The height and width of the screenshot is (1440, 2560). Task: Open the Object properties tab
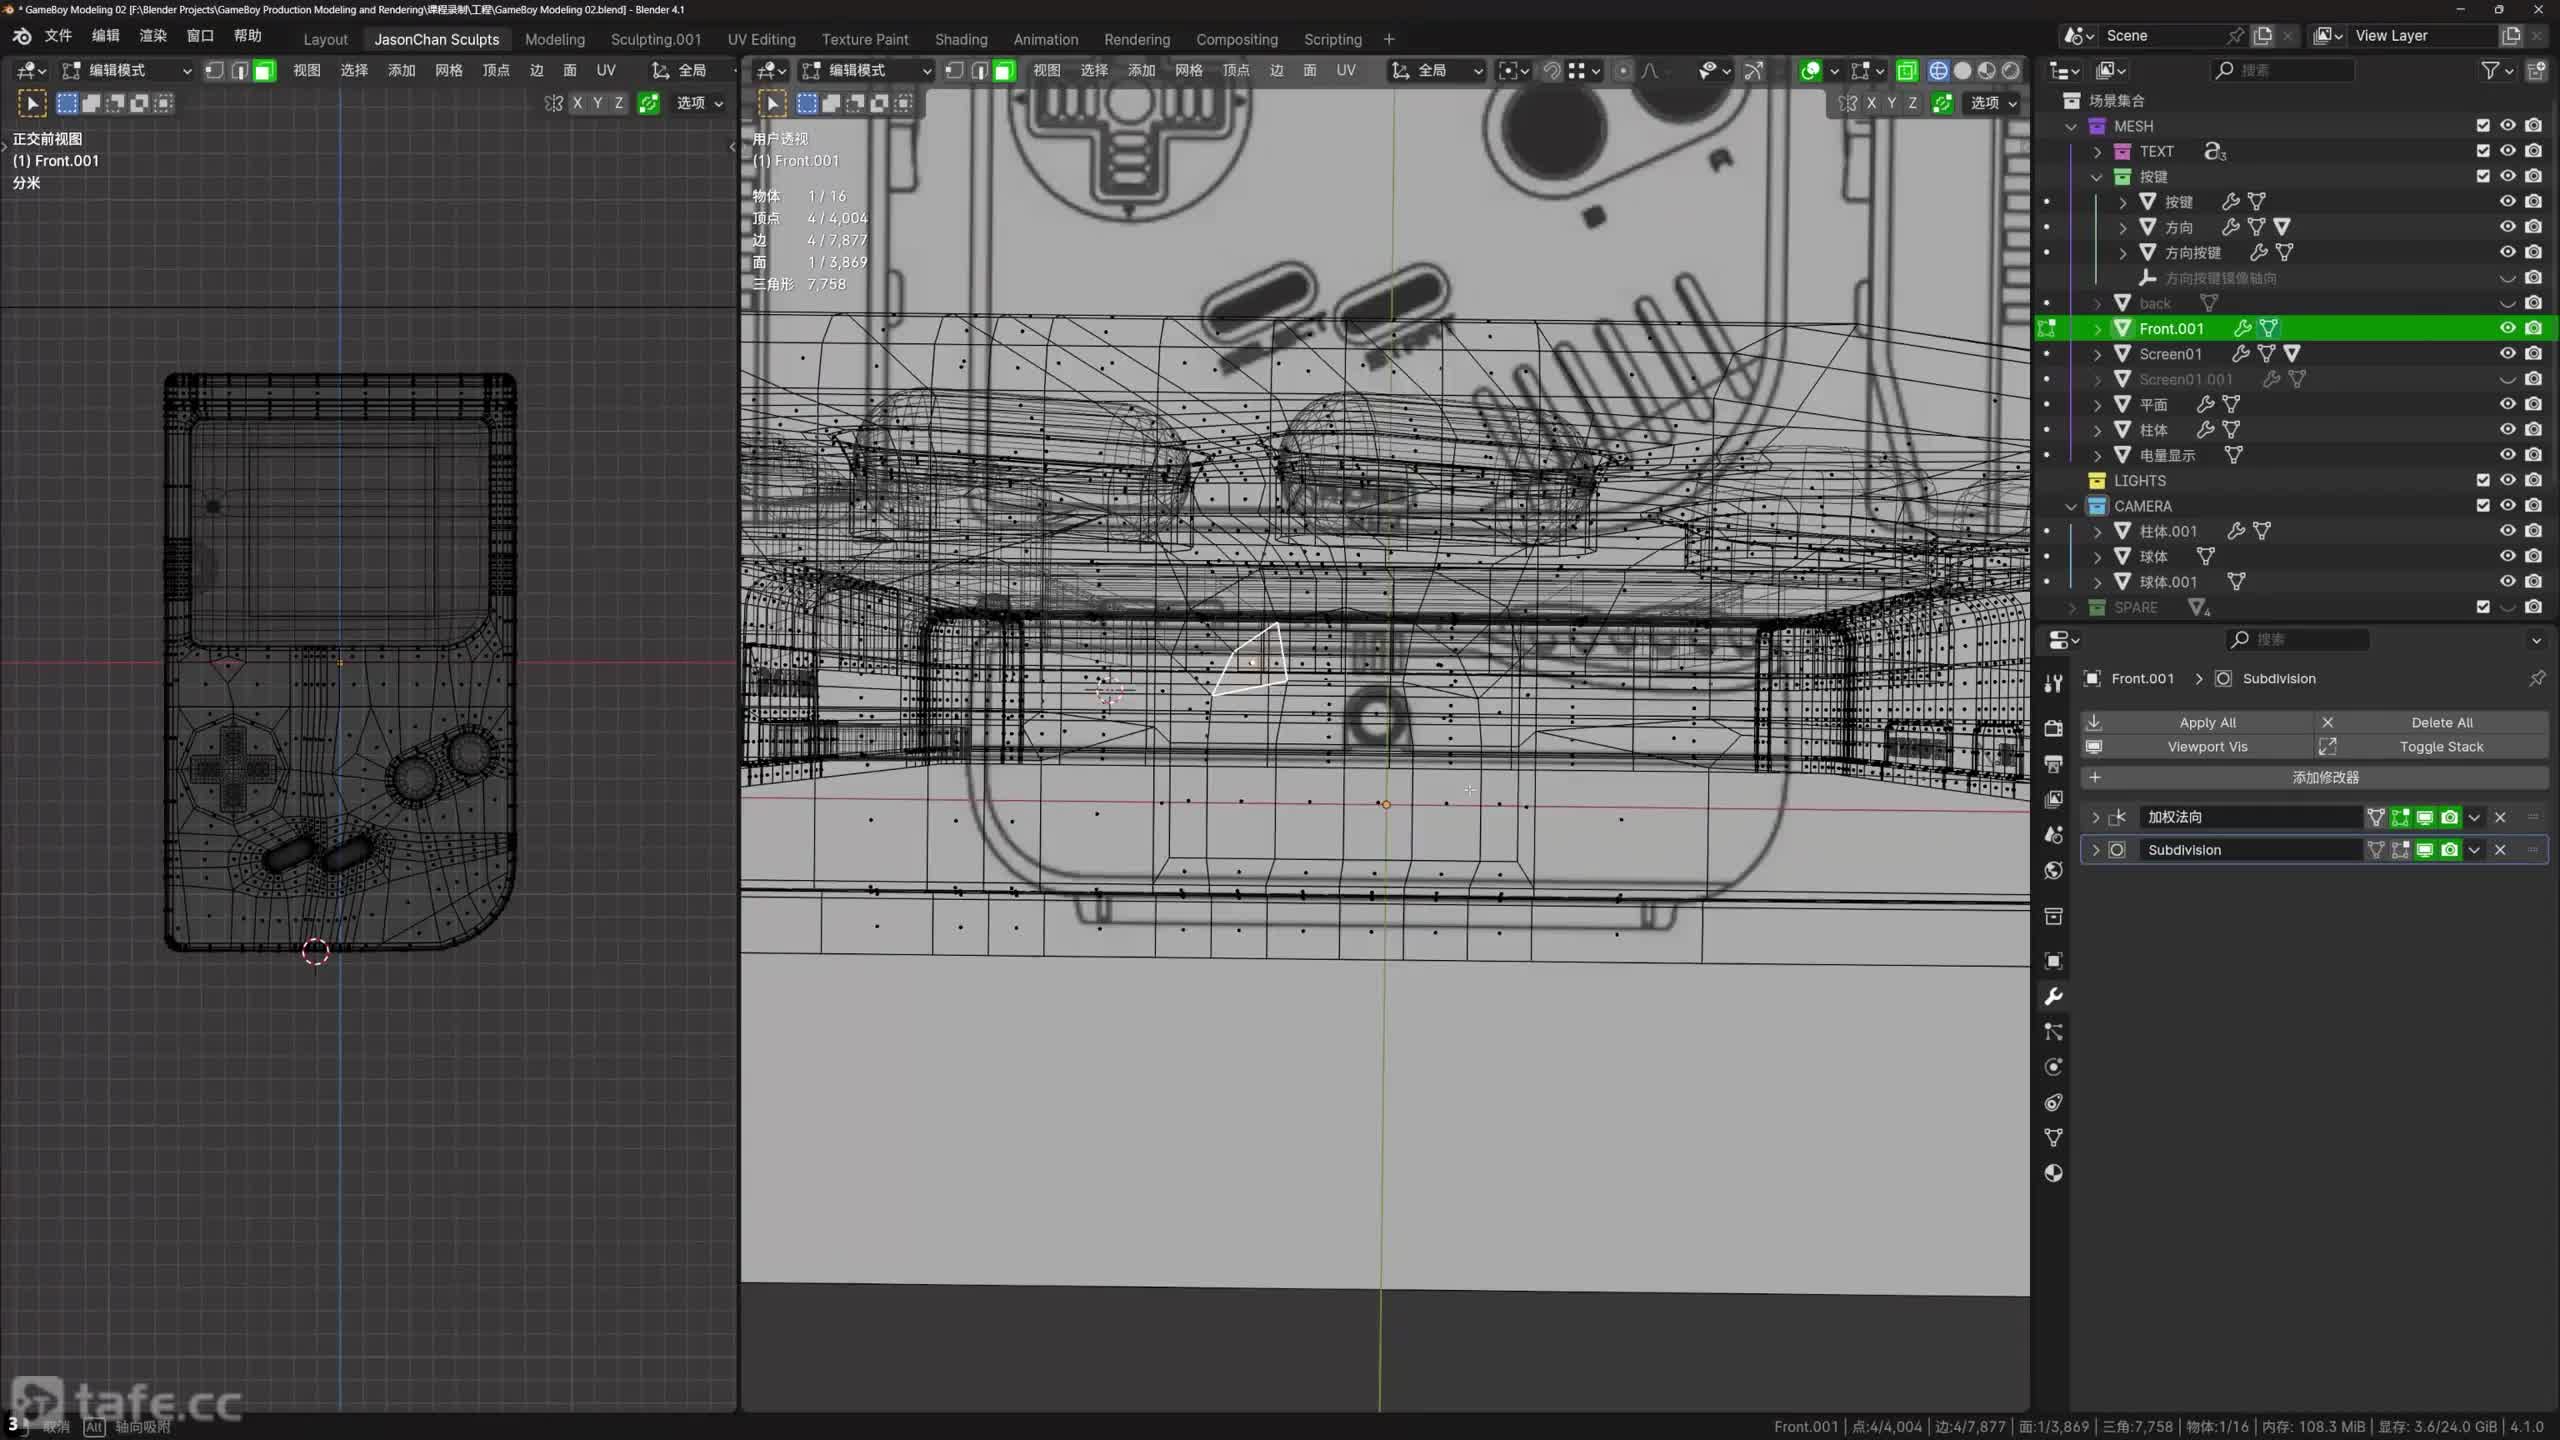(x=2053, y=961)
